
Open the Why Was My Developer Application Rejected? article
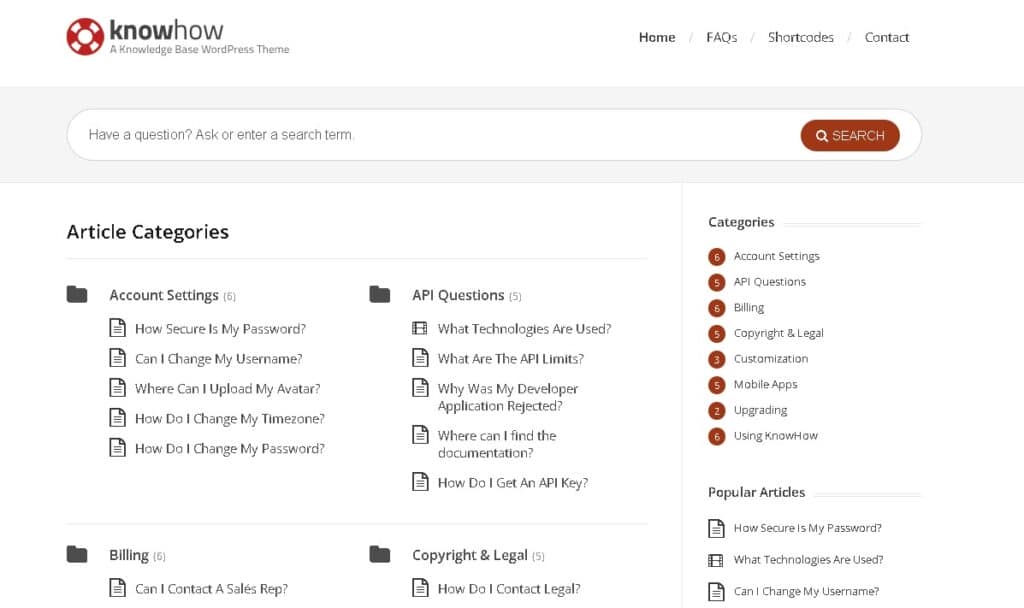coord(506,396)
